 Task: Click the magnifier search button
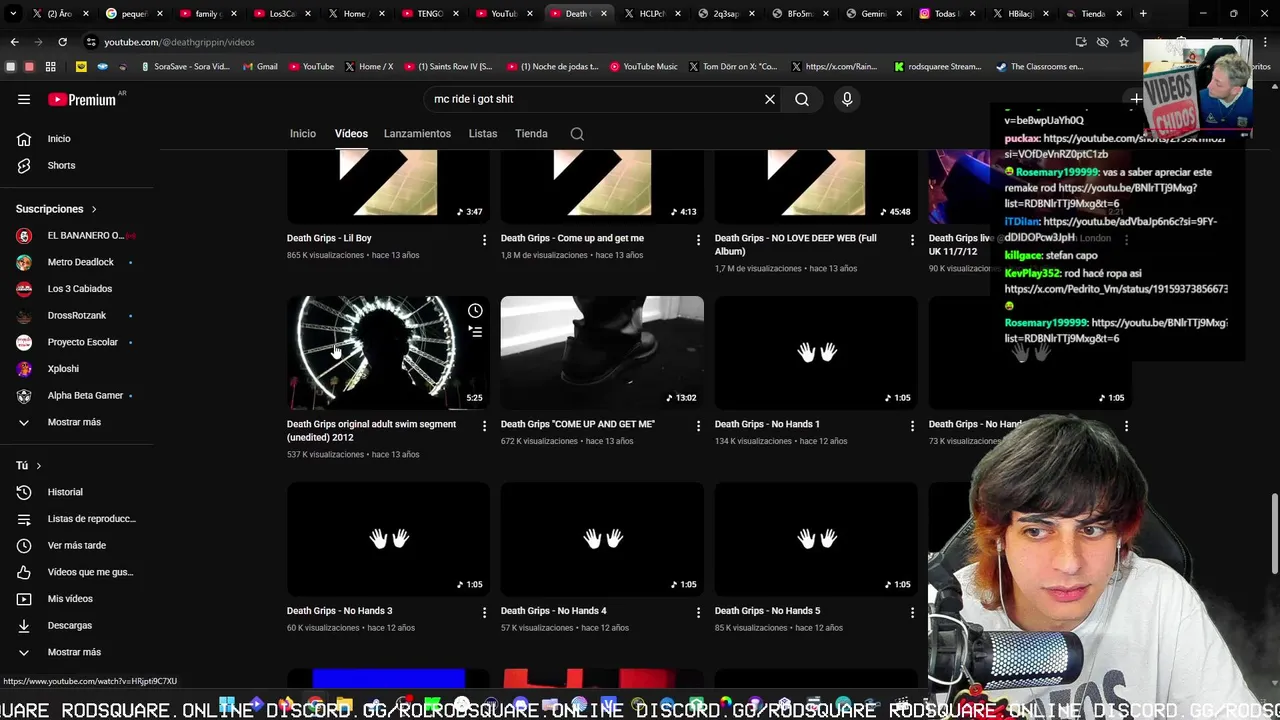(x=802, y=99)
